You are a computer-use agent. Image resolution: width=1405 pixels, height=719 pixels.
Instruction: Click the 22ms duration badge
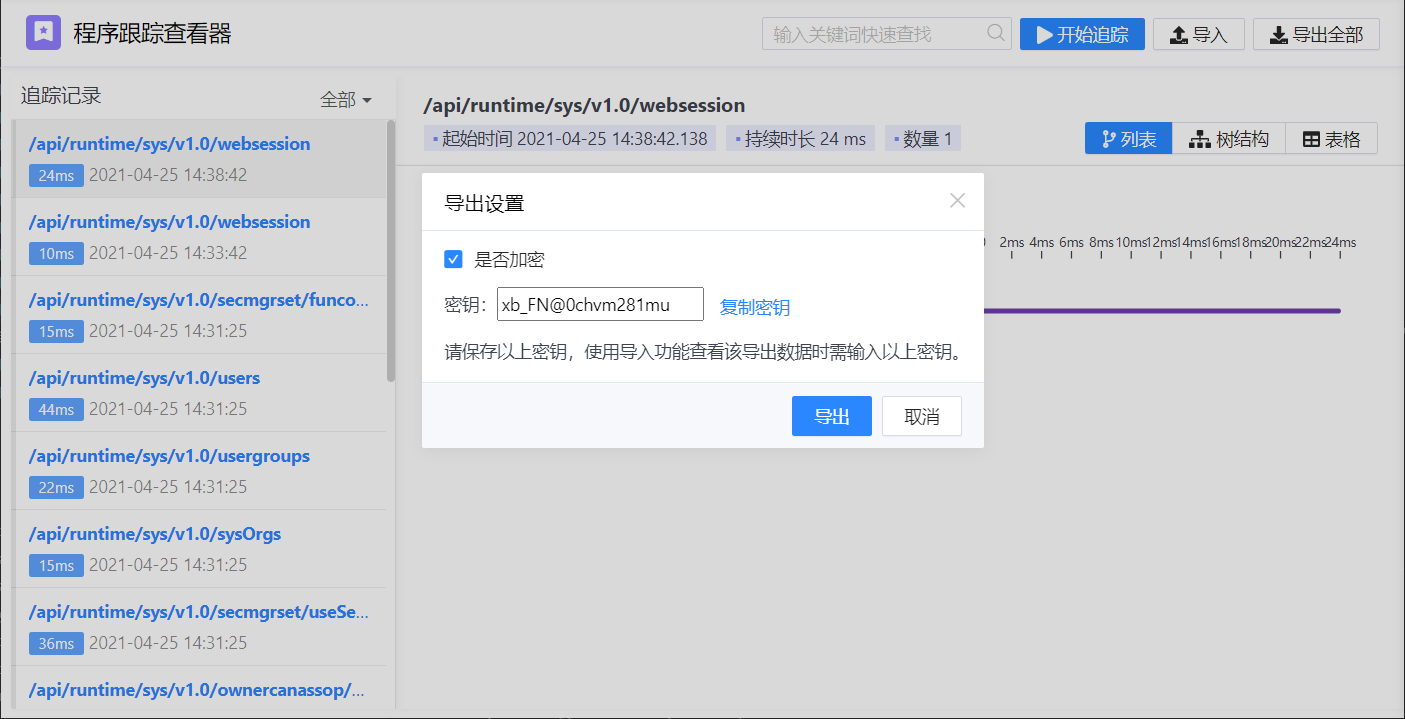point(56,488)
